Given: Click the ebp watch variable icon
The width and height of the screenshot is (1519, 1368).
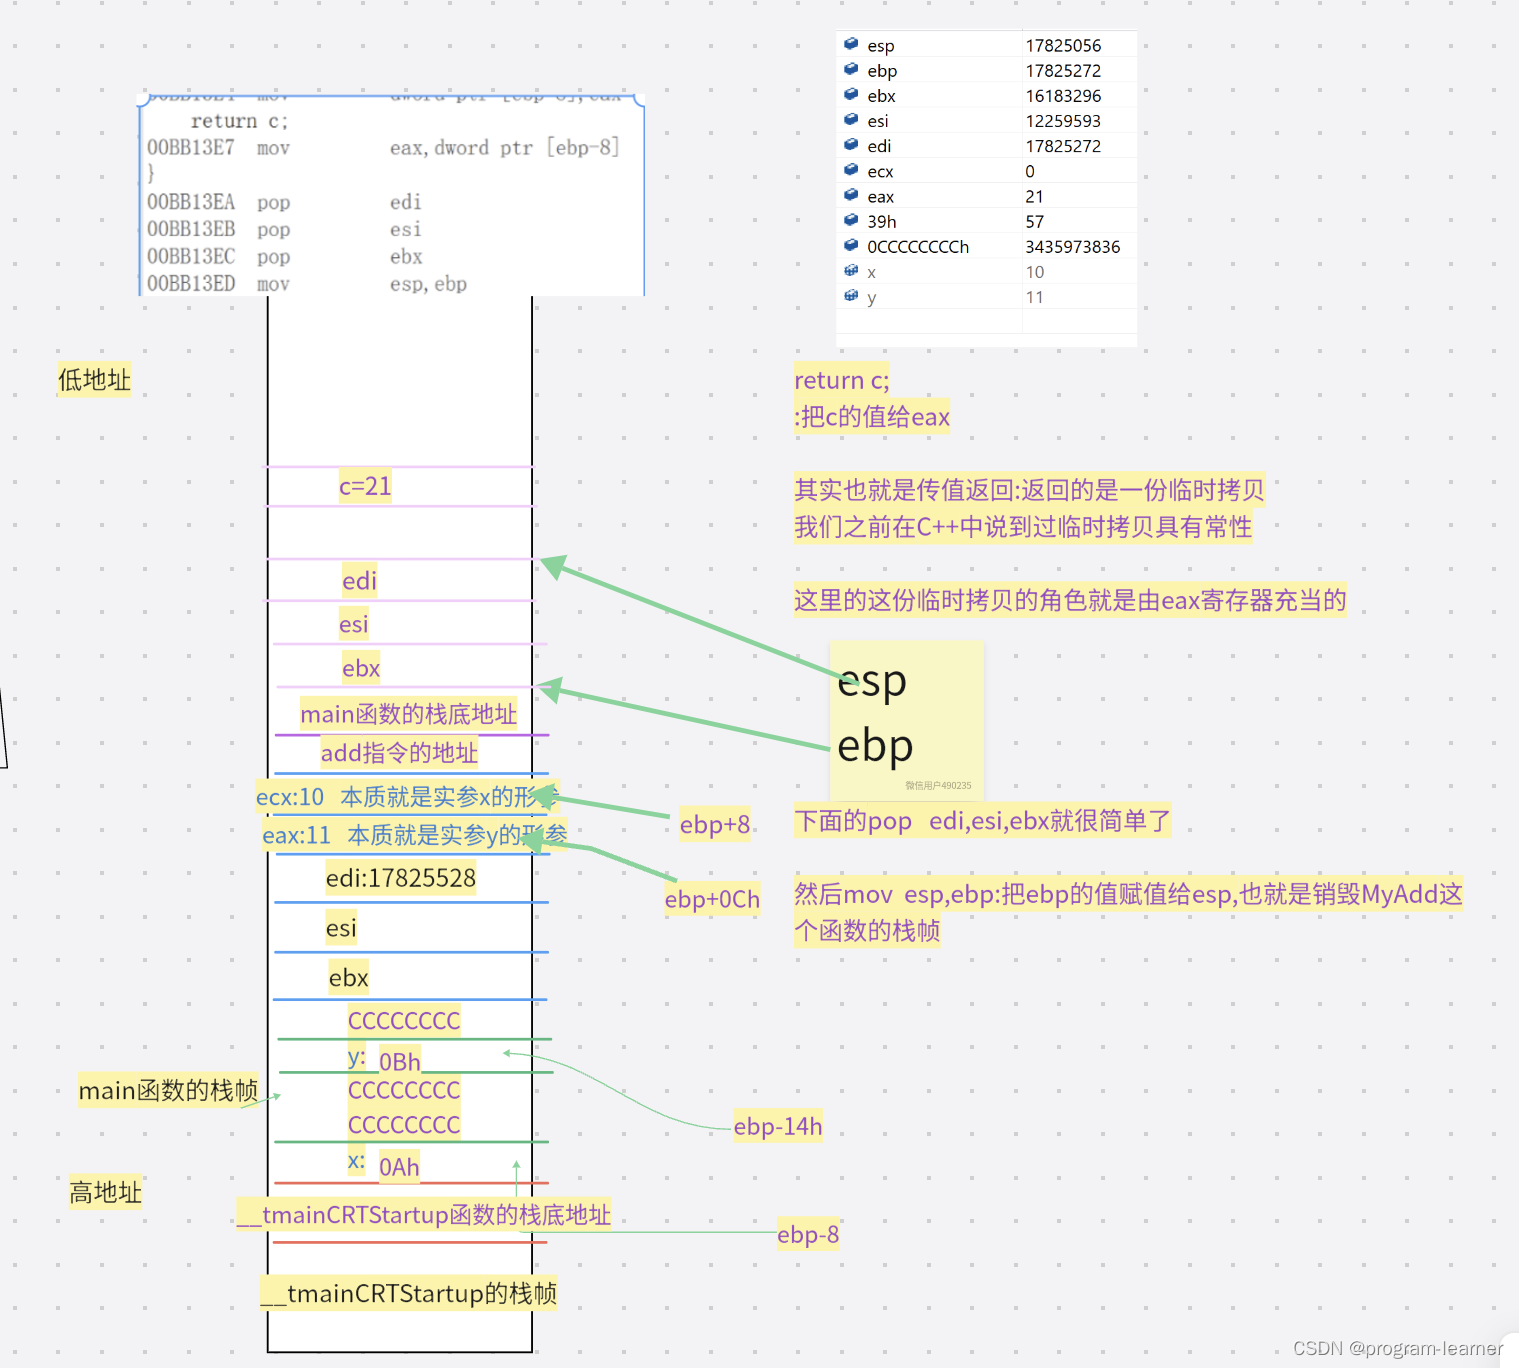Looking at the screenshot, I should (851, 69).
